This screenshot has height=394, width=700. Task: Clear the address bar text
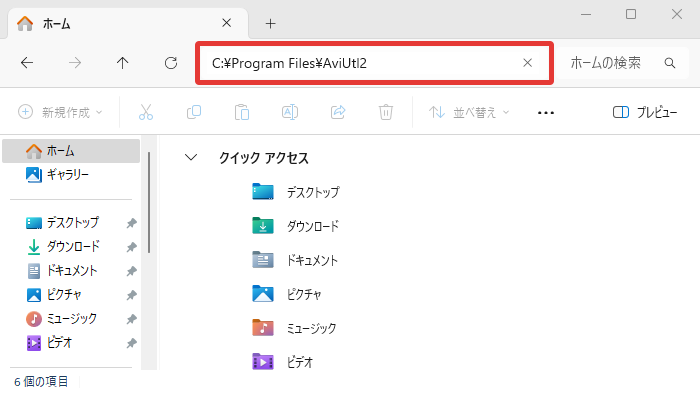pyautogui.click(x=527, y=63)
